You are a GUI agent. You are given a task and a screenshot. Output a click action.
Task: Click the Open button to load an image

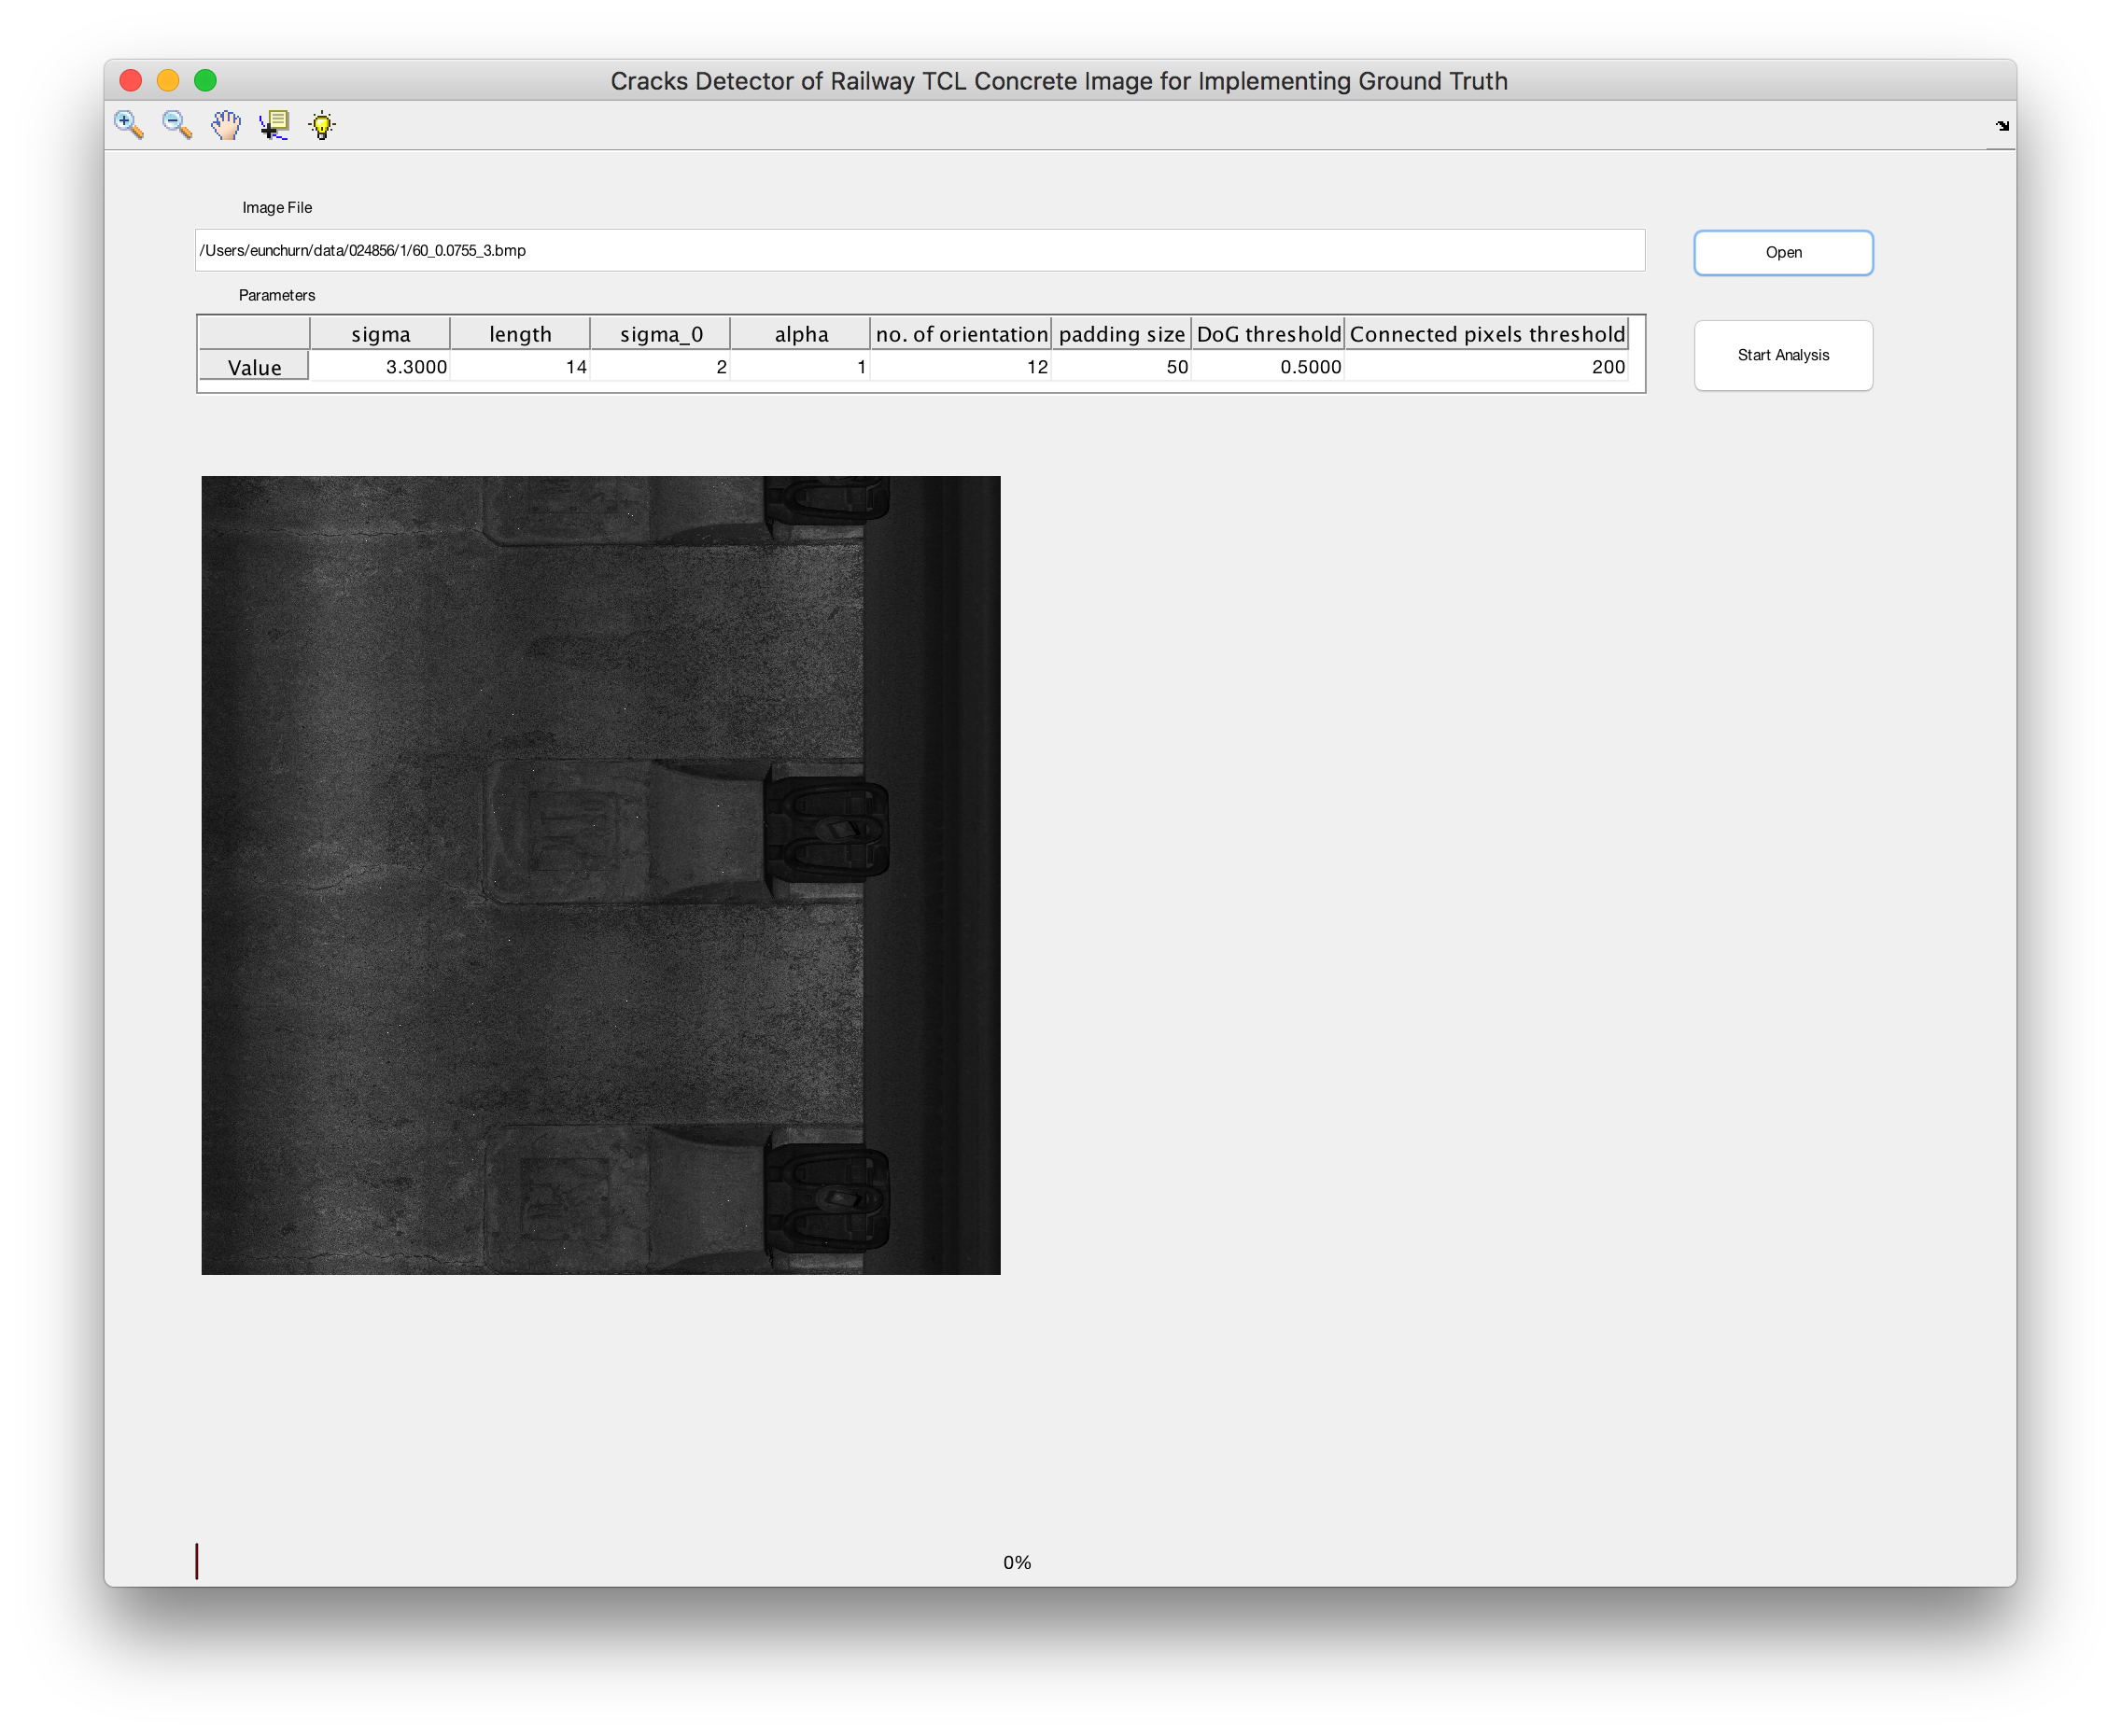[x=1783, y=252]
